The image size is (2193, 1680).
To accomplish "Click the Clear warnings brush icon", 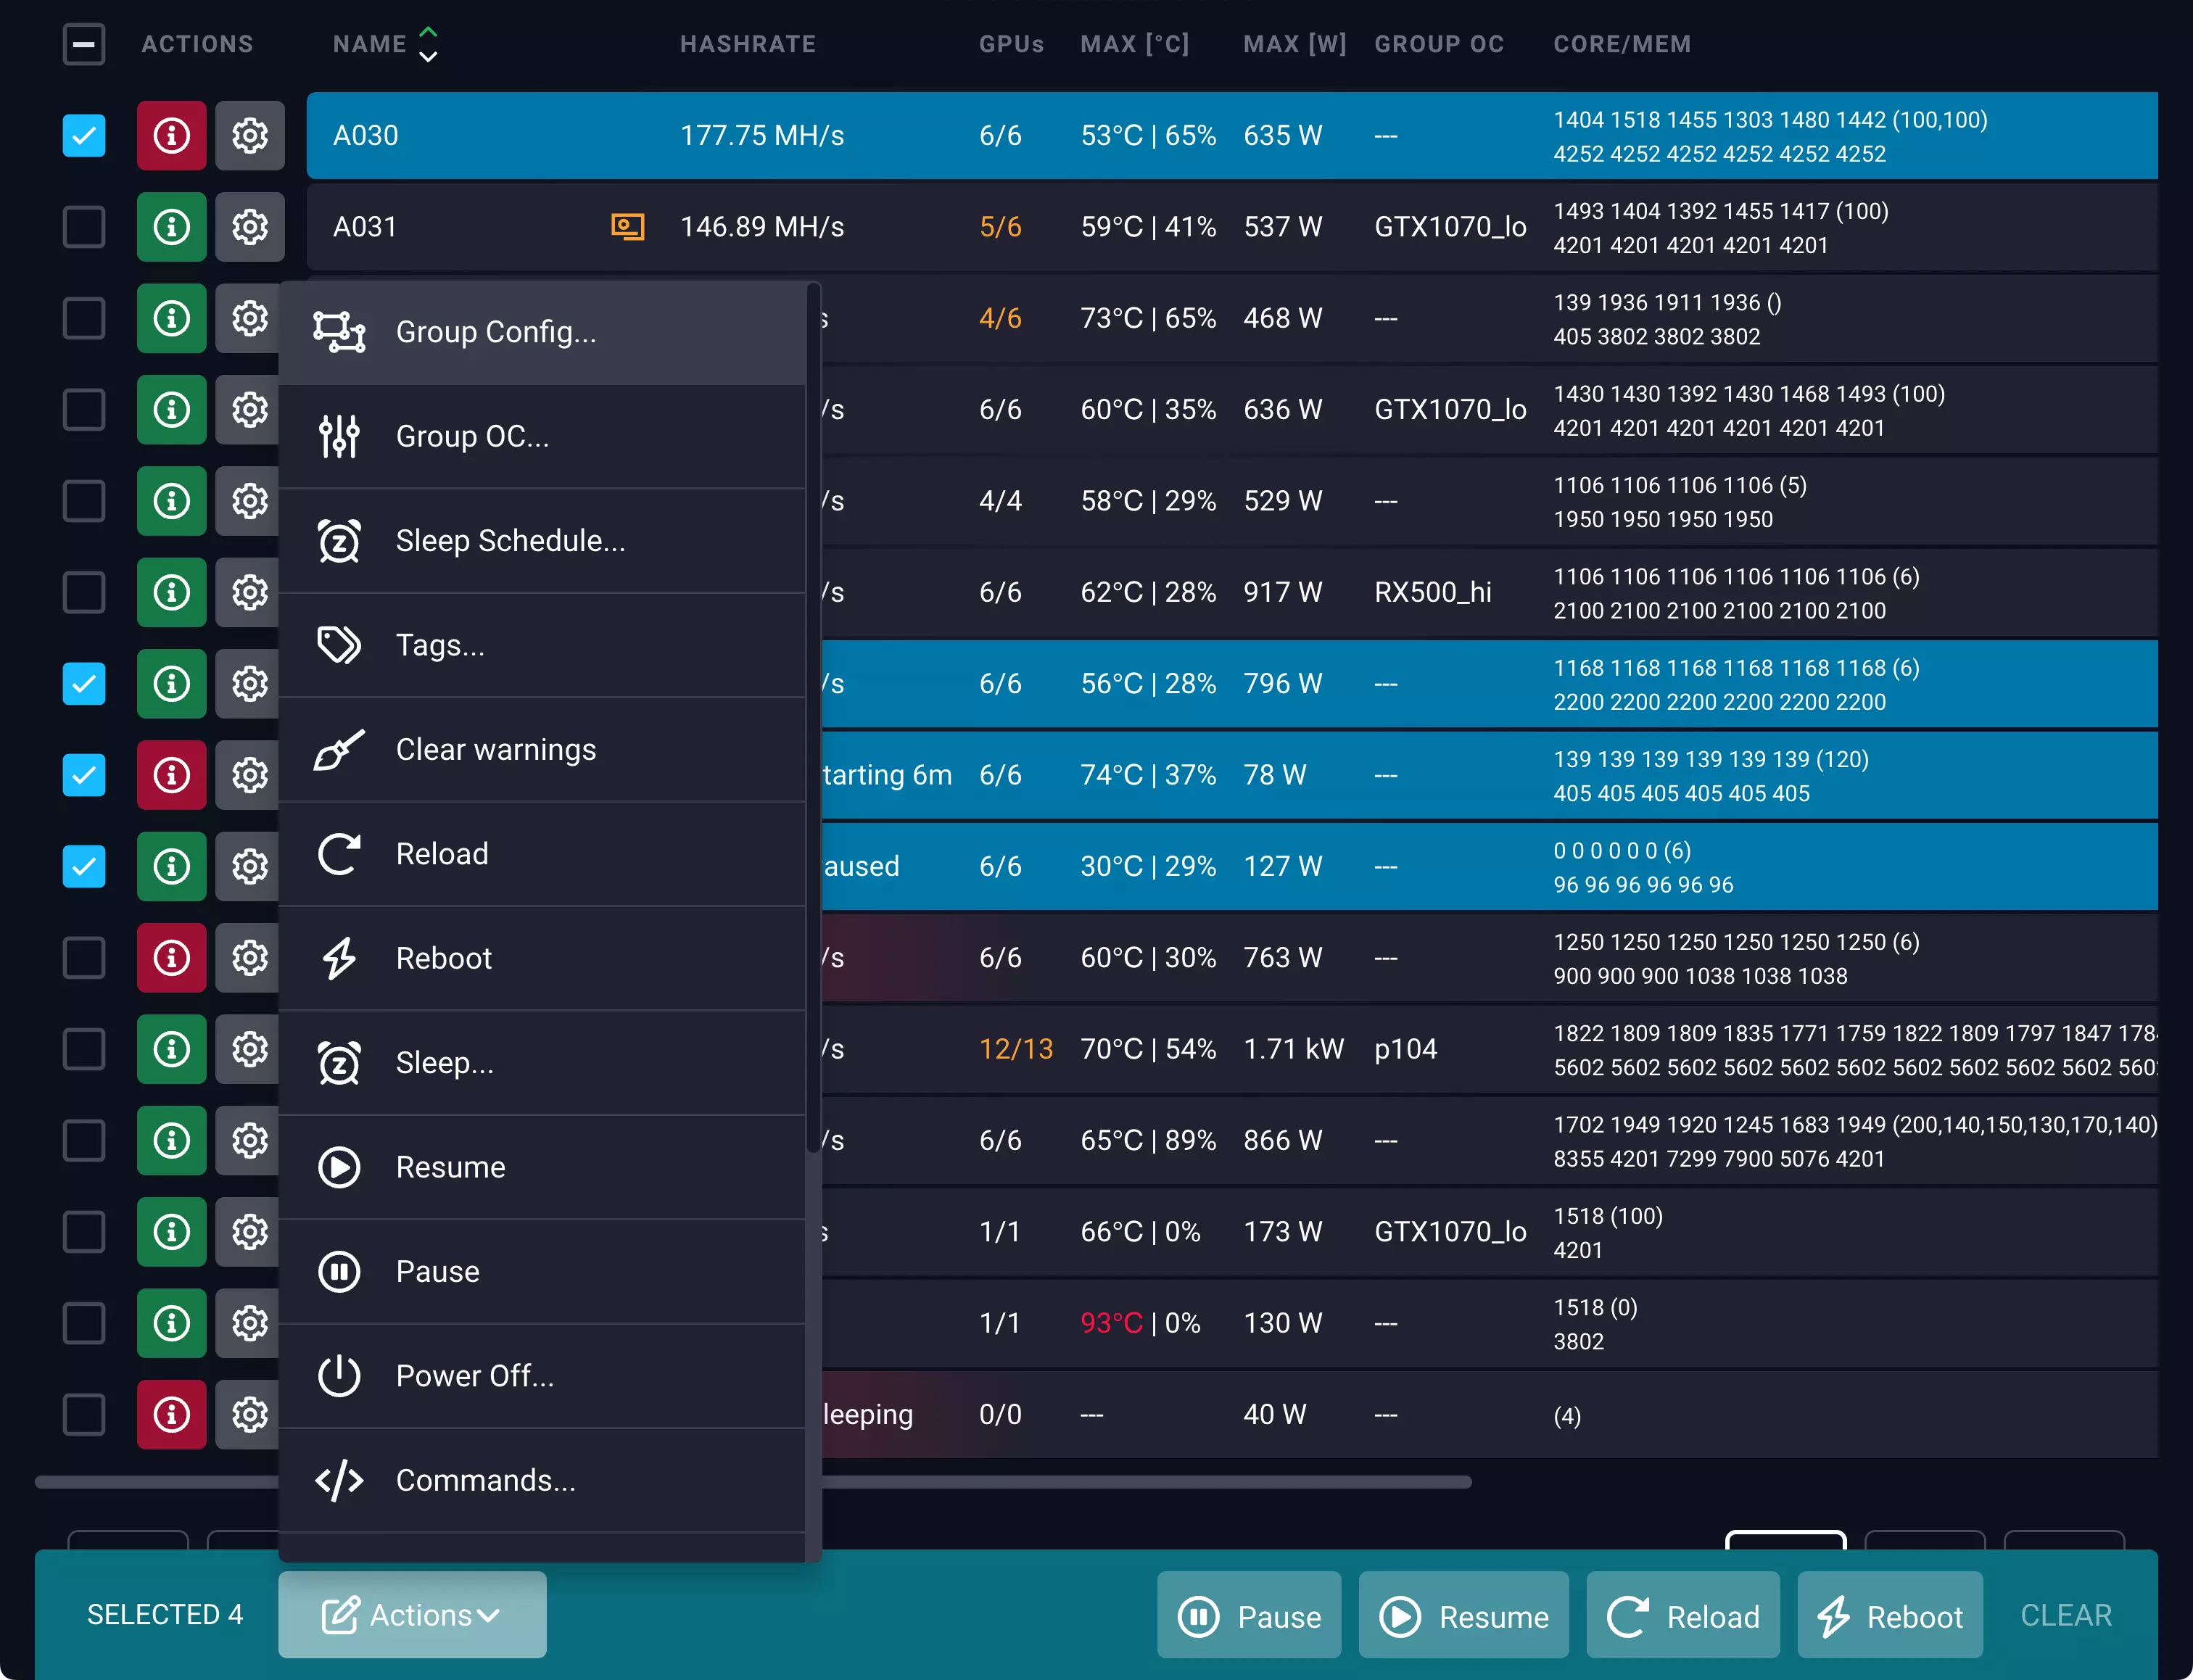I will 339,750.
